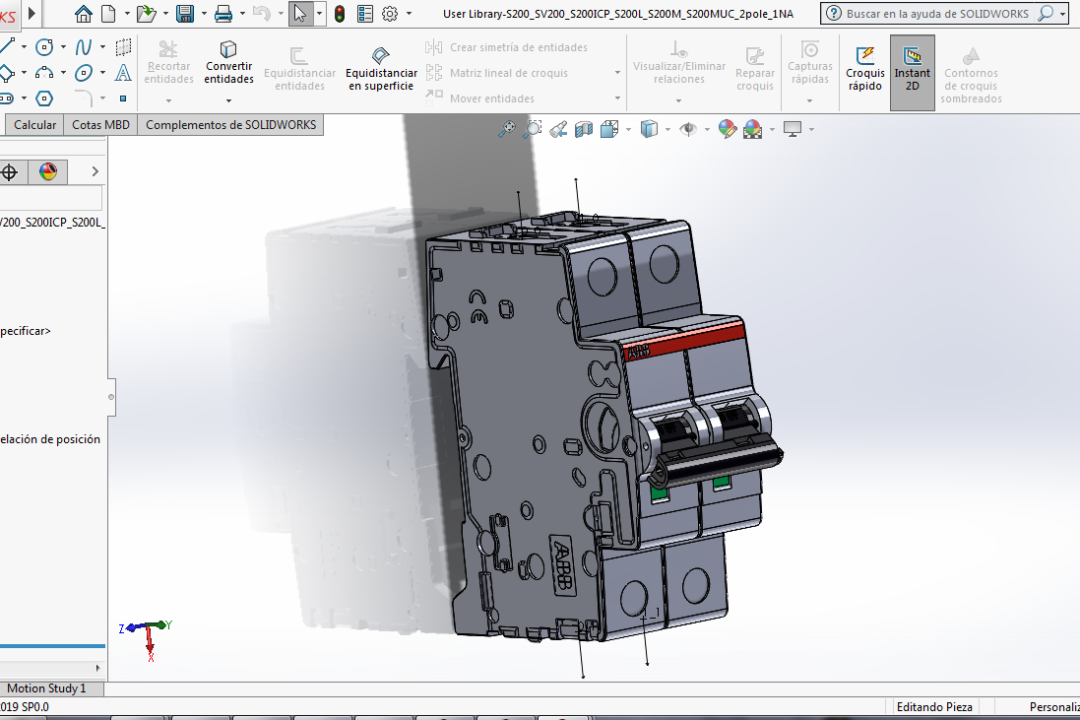Switch to the Cotas MBD tab
The height and width of the screenshot is (720, 1080).
101,125
